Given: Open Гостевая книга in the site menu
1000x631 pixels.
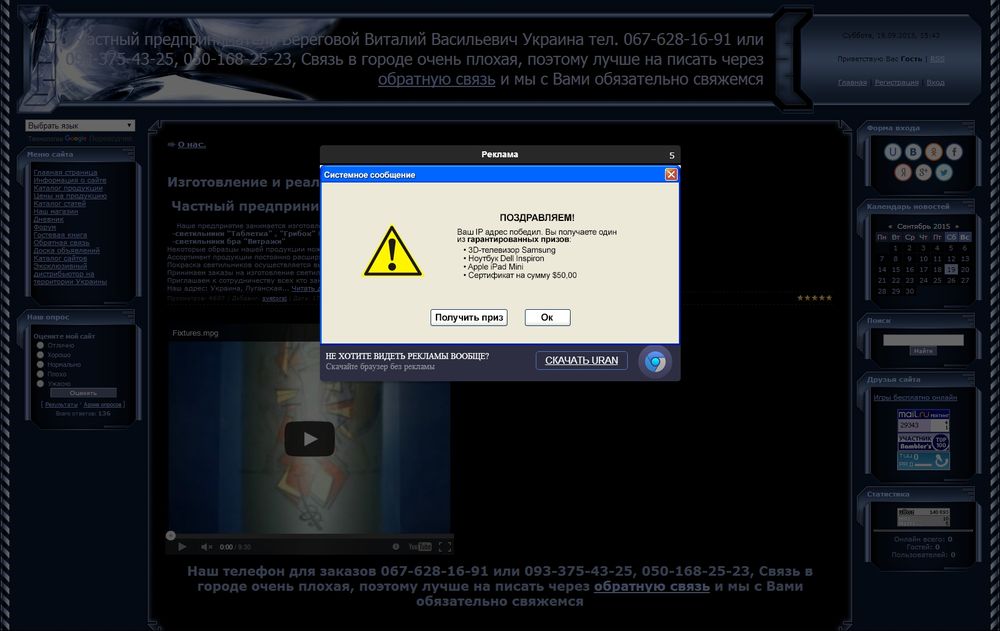Looking at the screenshot, I should coord(60,235).
